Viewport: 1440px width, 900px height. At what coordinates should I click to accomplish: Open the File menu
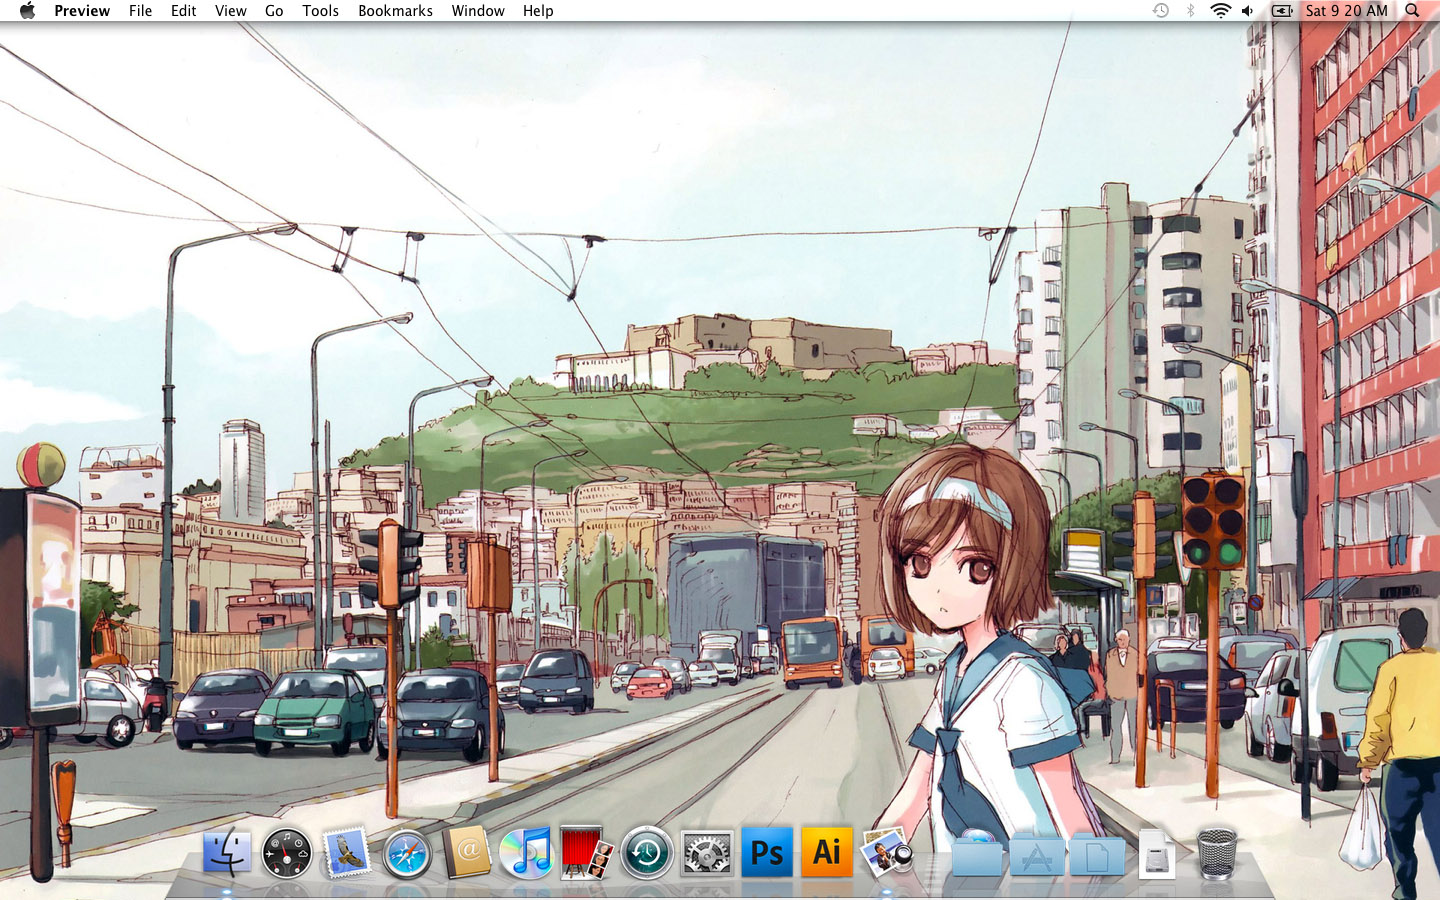coord(140,11)
